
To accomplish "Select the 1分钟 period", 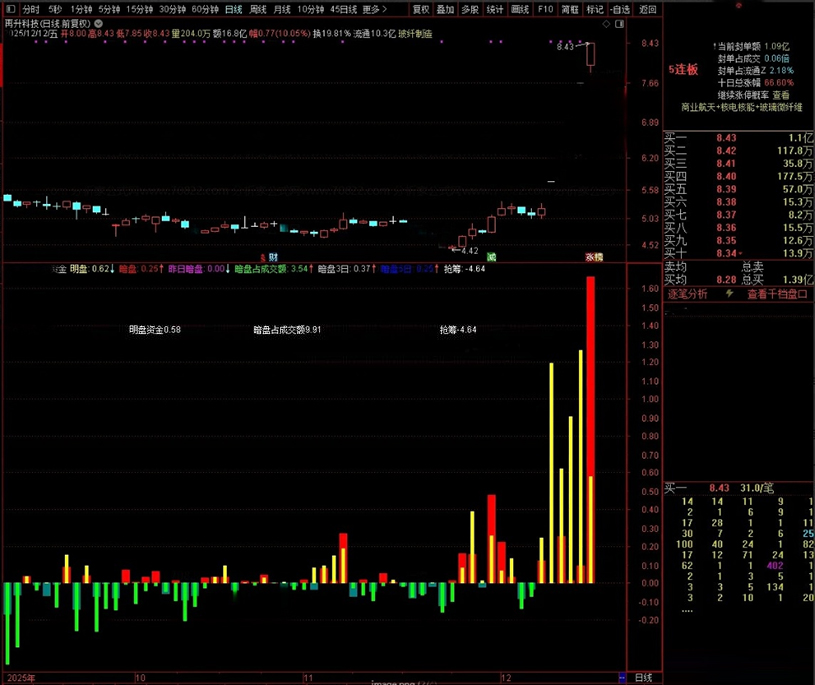I will [x=82, y=9].
